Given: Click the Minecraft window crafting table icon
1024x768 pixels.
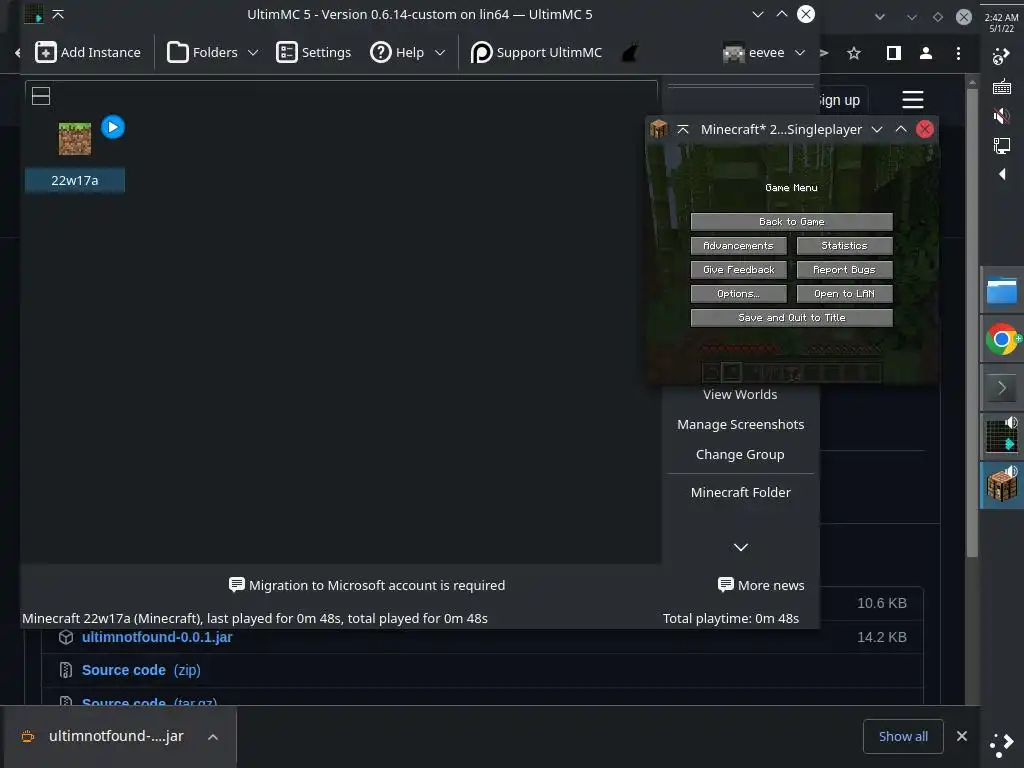Looking at the screenshot, I should 658,129.
